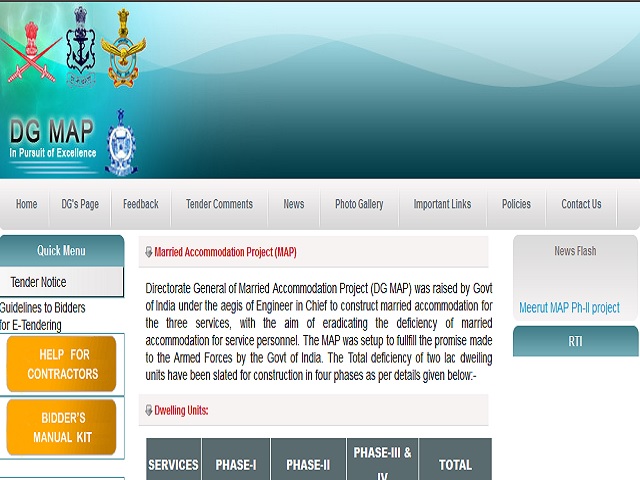Open Tender Comments in the navigation bar
The image size is (640, 480).
point(220,204)
